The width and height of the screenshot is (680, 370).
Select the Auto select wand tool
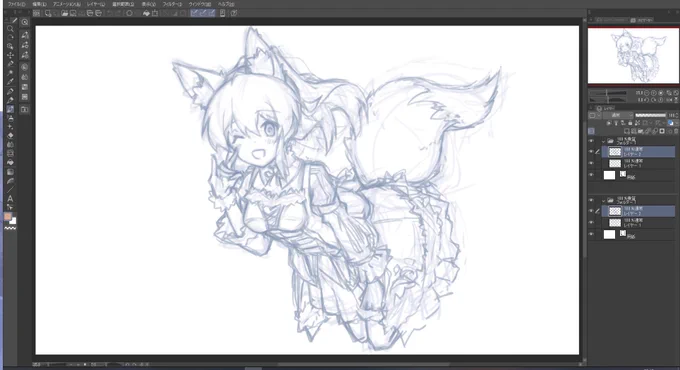[10, 73]
